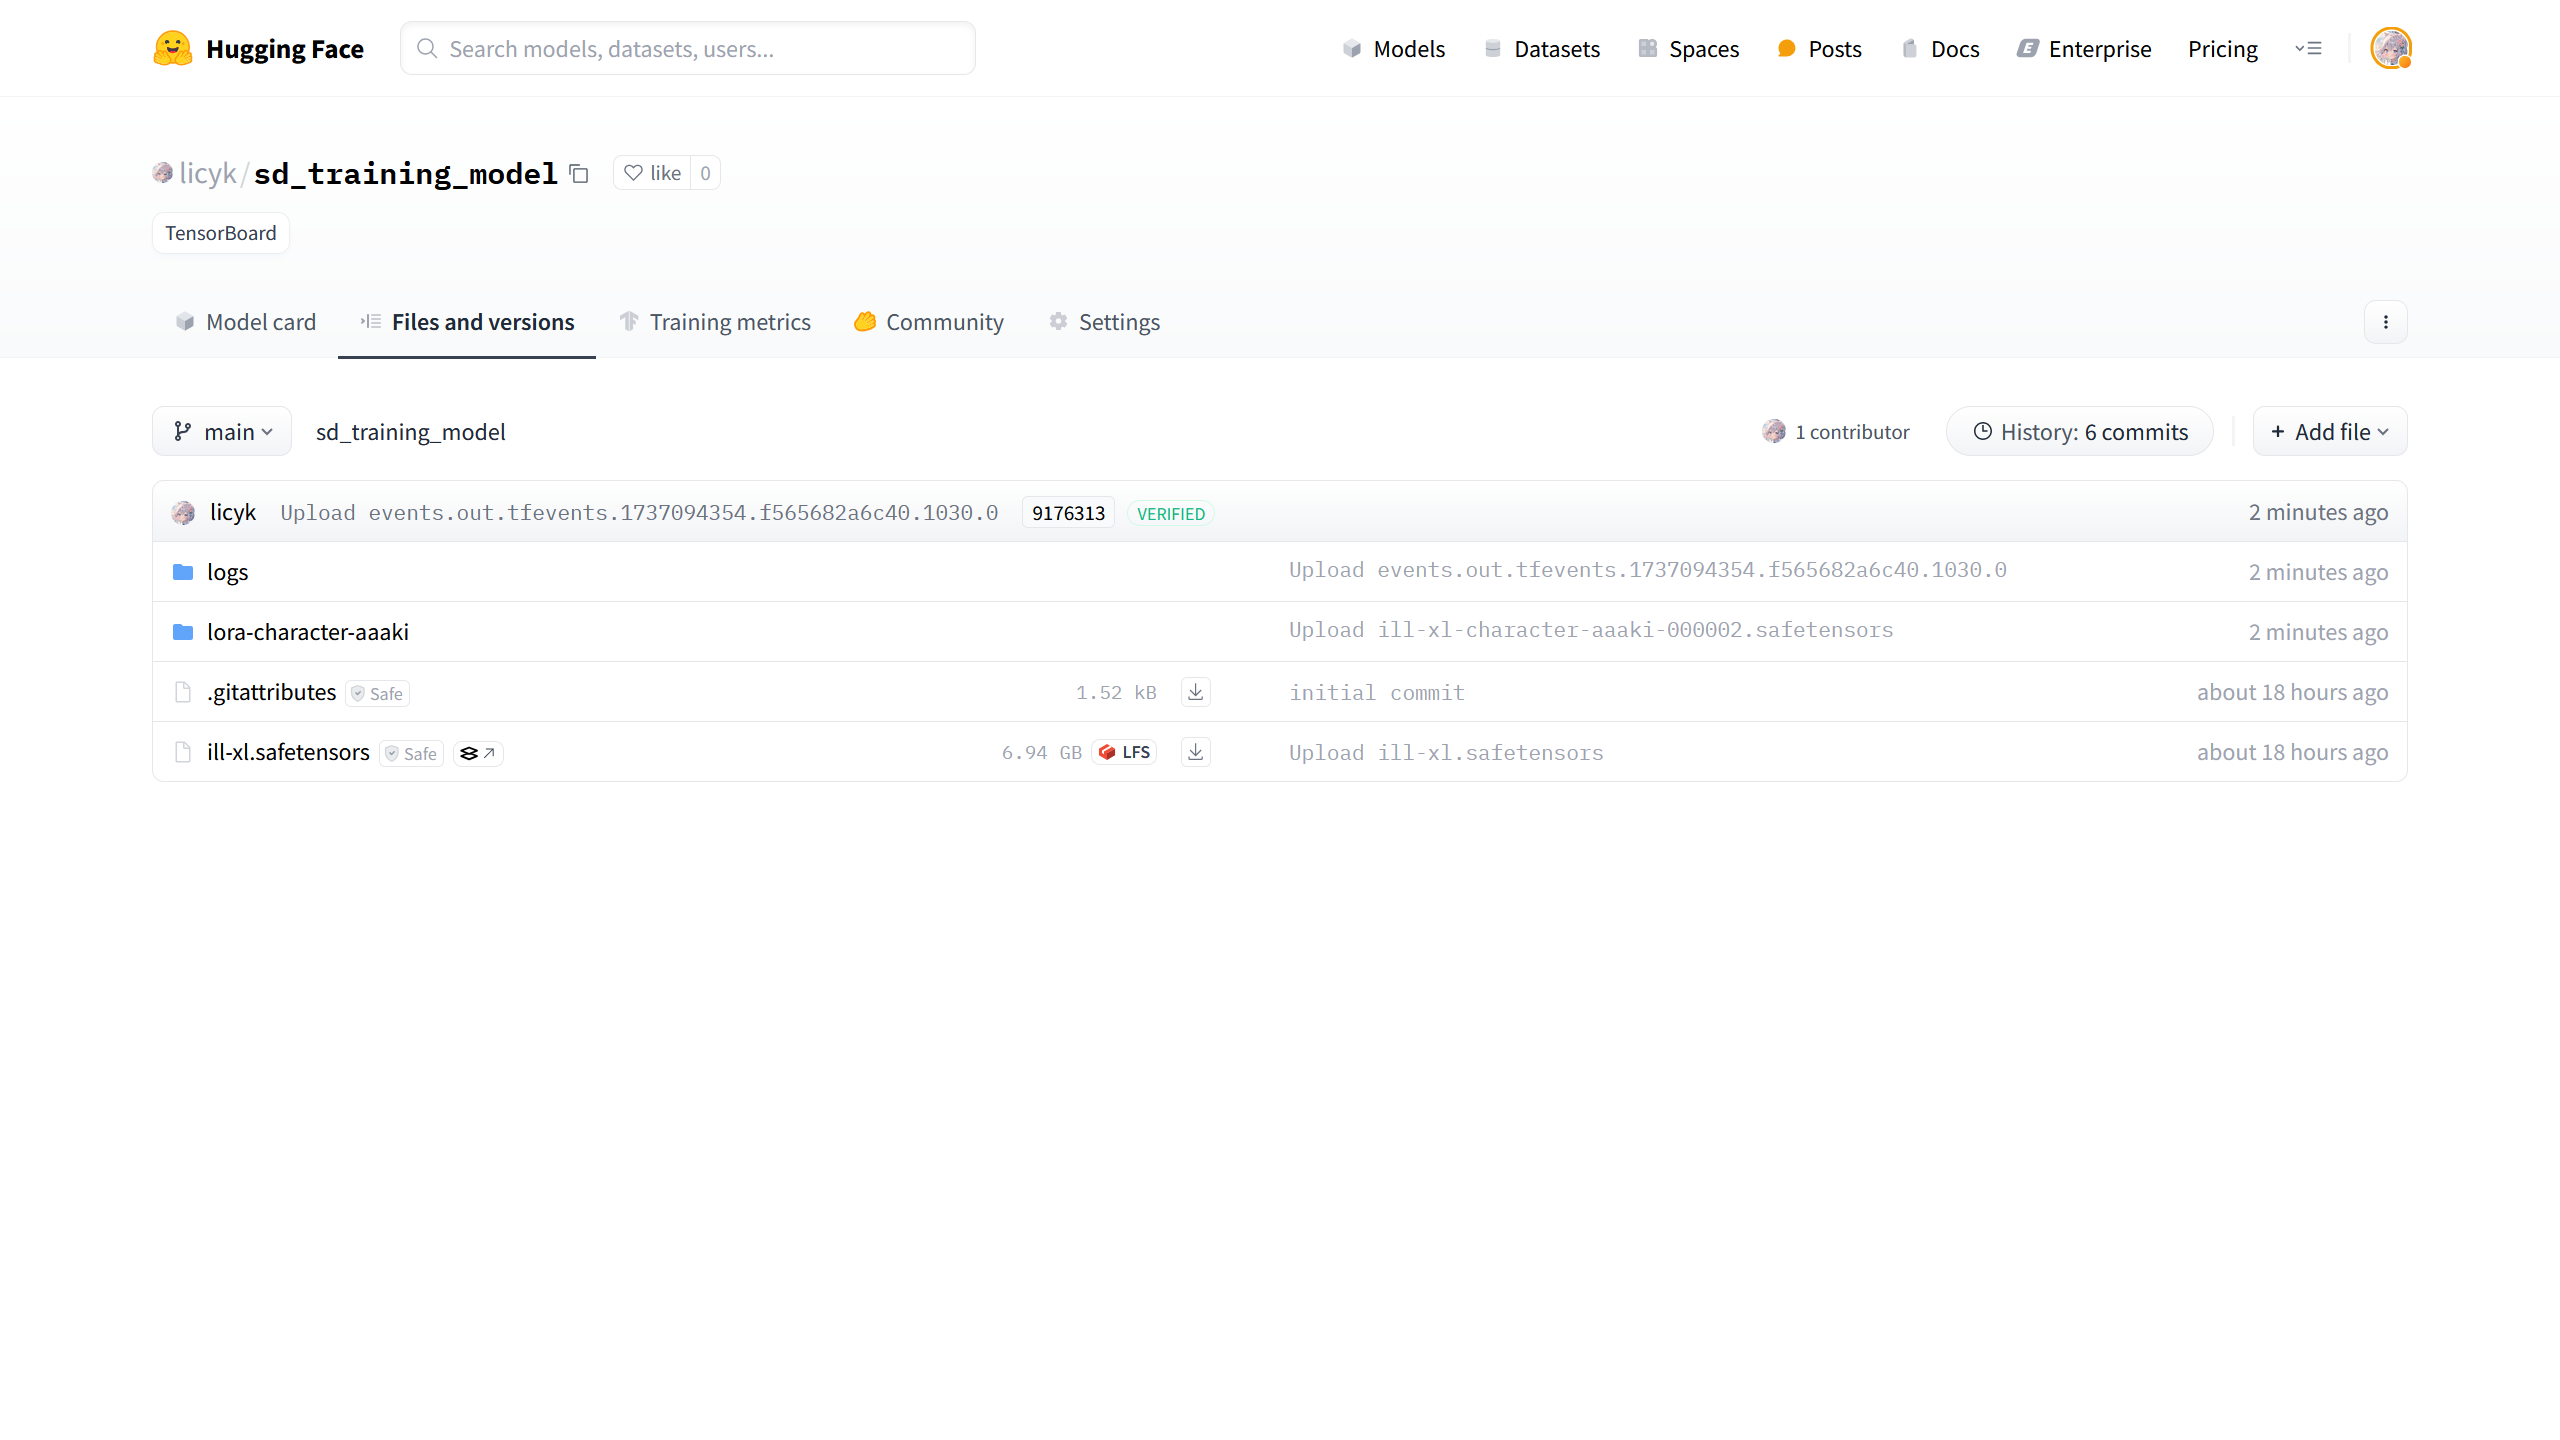The image size is (2560, 1440).
Task: Click commit hash 9176313
Action: 1068,513
